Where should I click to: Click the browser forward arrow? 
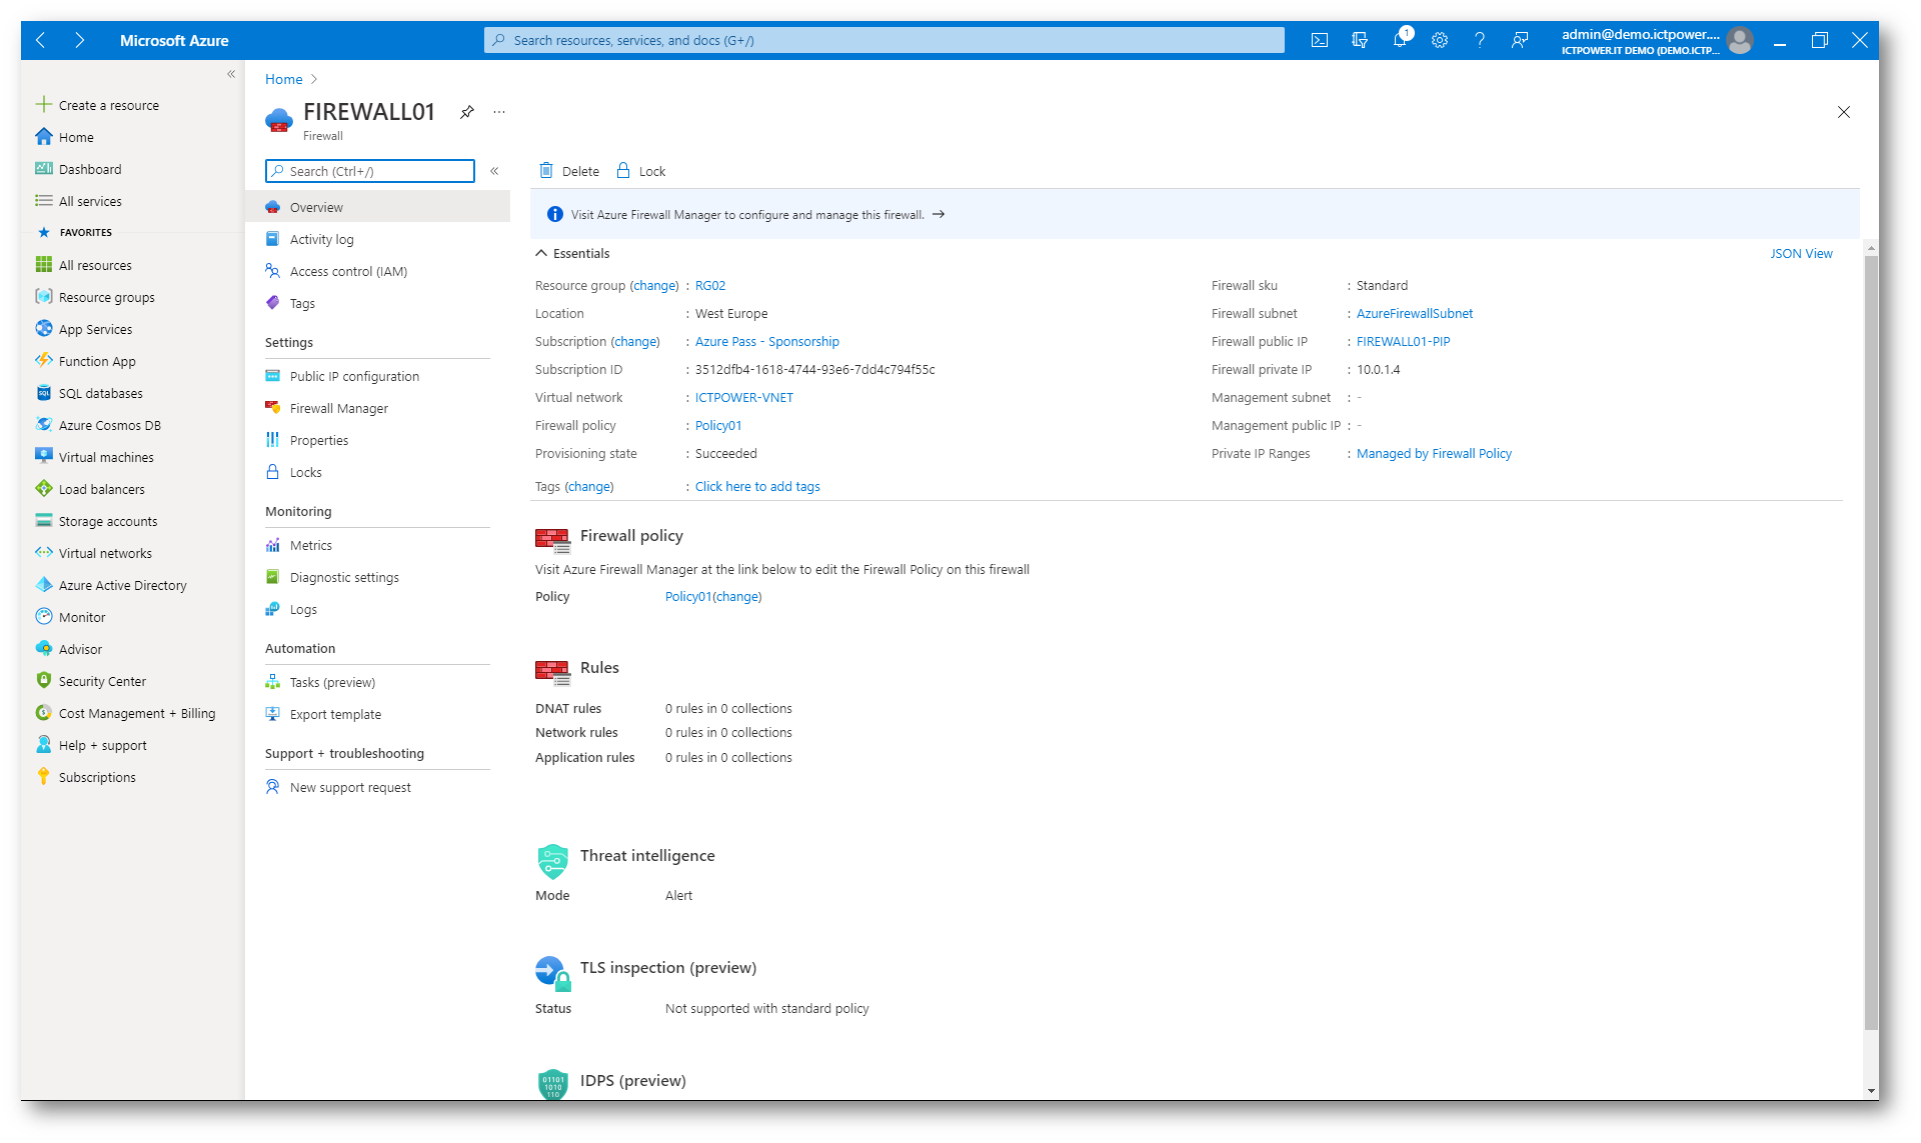point(79,40)
